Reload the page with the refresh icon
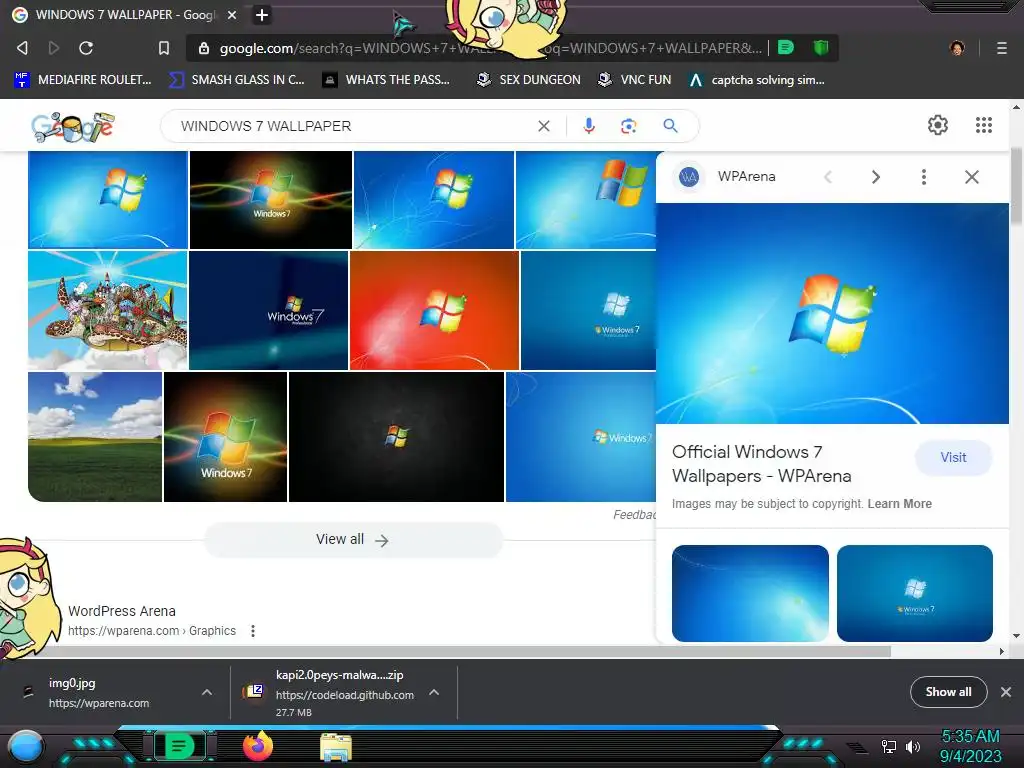1024x768 pixels. 86,48
